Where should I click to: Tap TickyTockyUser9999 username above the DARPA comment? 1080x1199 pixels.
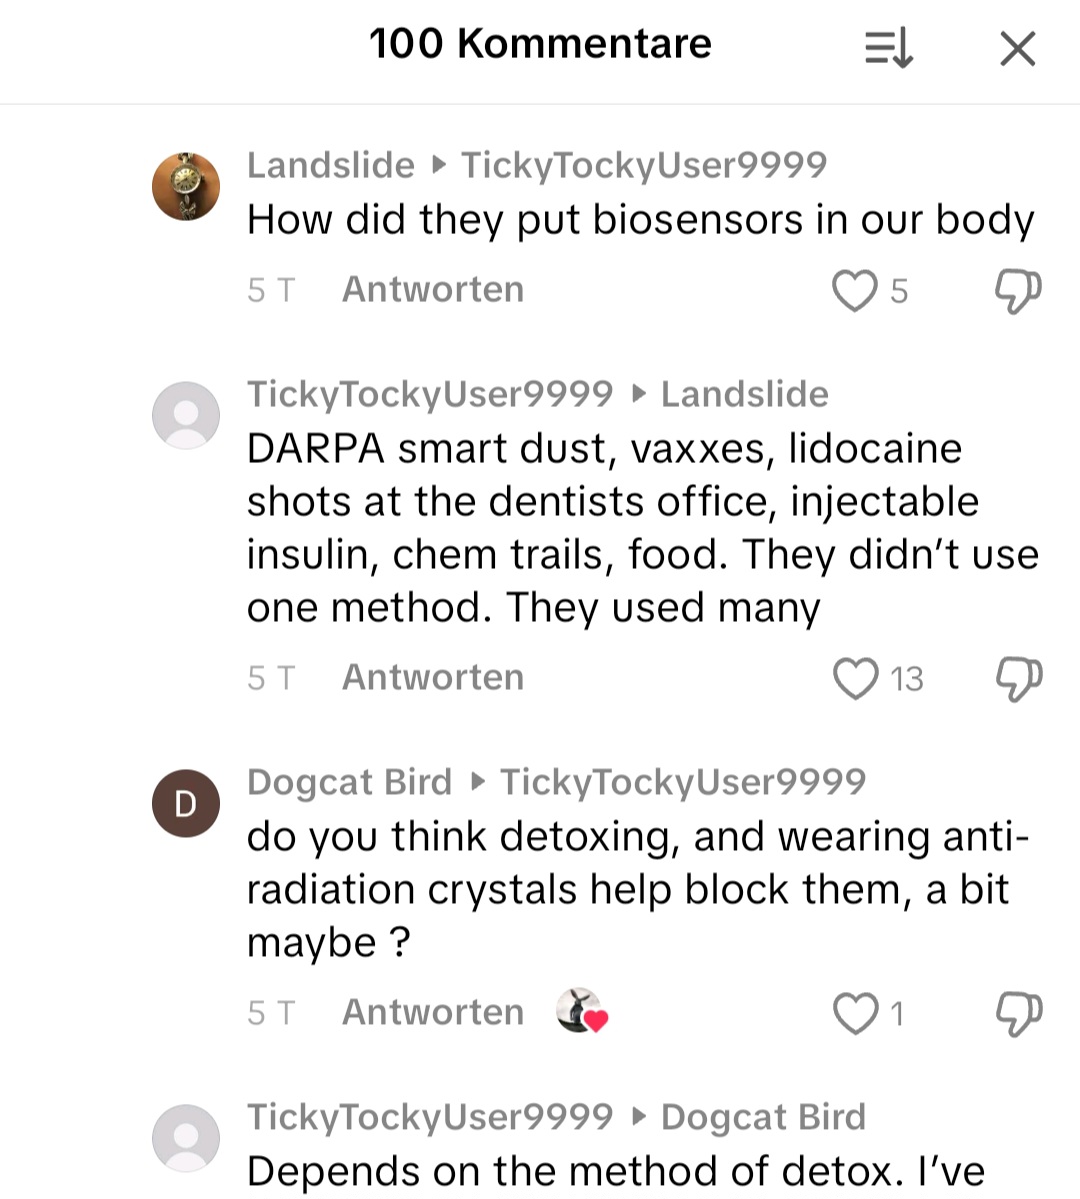point(430,394)
